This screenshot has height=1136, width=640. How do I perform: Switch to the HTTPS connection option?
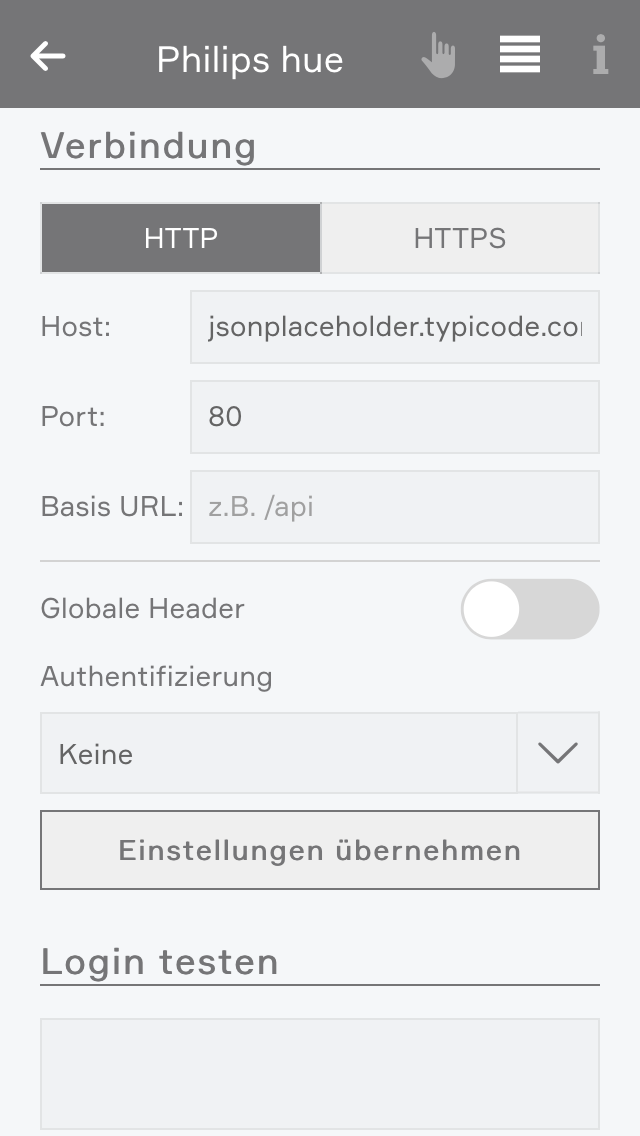coord(460,238)
